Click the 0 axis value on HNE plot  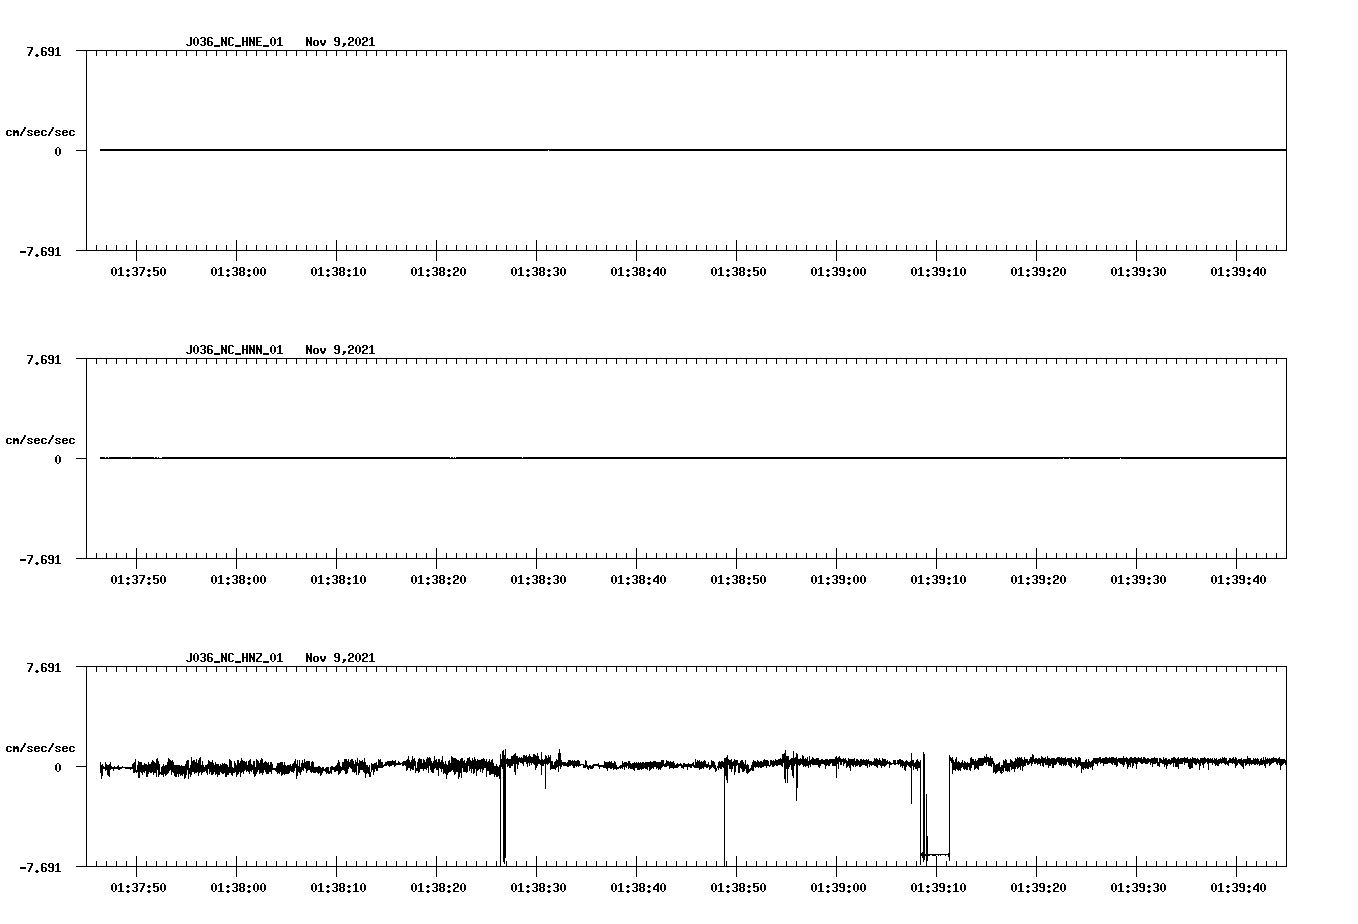point(58,151)
